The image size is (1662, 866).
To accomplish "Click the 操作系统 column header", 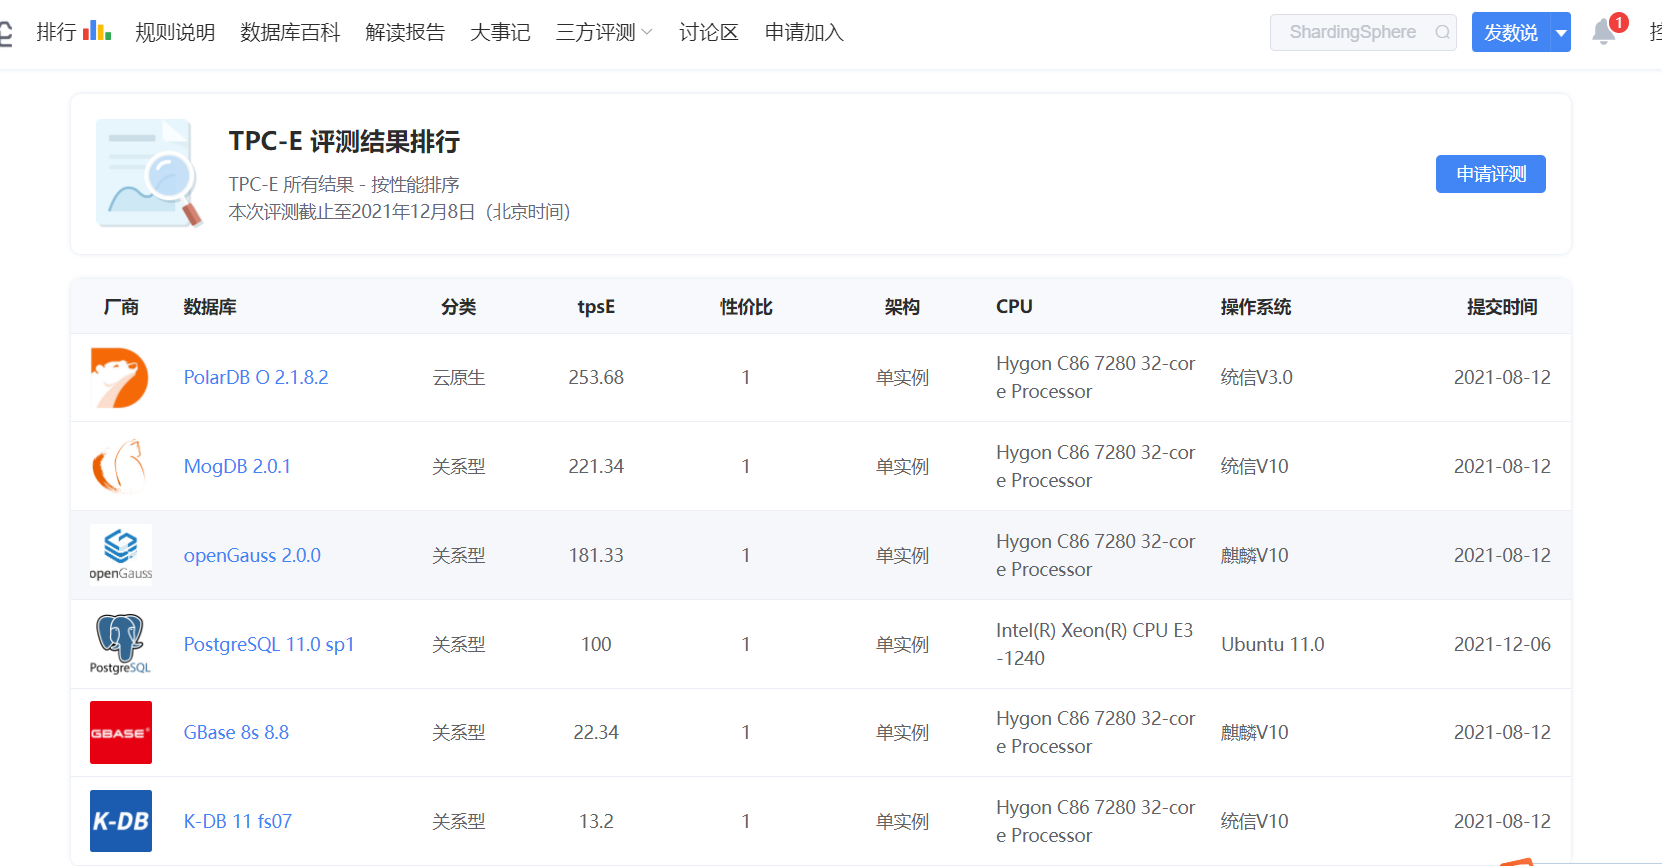I will pyautogui.click(x=1256, y=307).
